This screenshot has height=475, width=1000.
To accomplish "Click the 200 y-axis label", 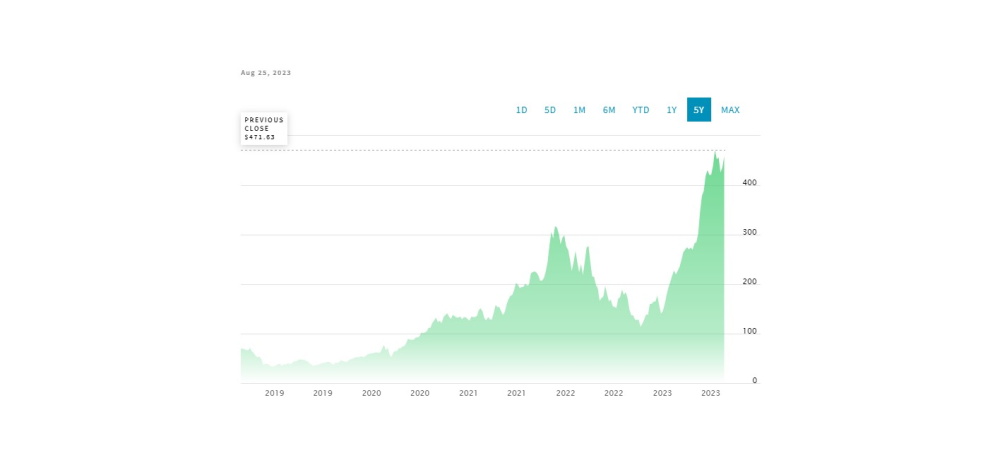I will click(749, 282).
